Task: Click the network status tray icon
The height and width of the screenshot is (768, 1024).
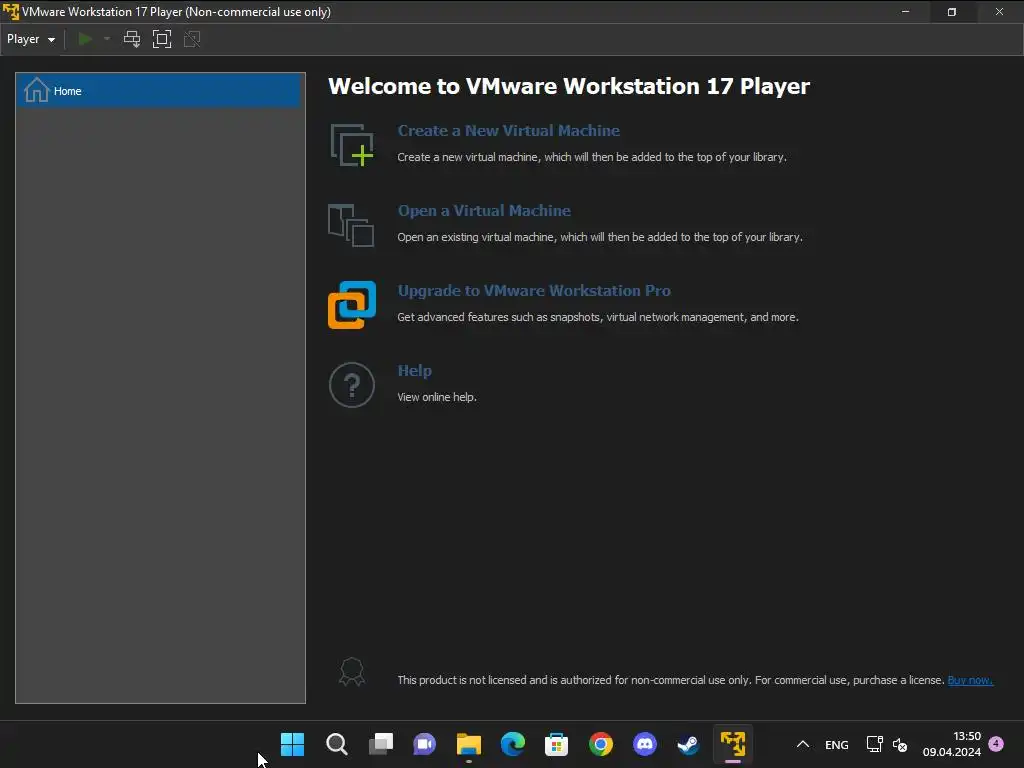Action: click(874, 744)
